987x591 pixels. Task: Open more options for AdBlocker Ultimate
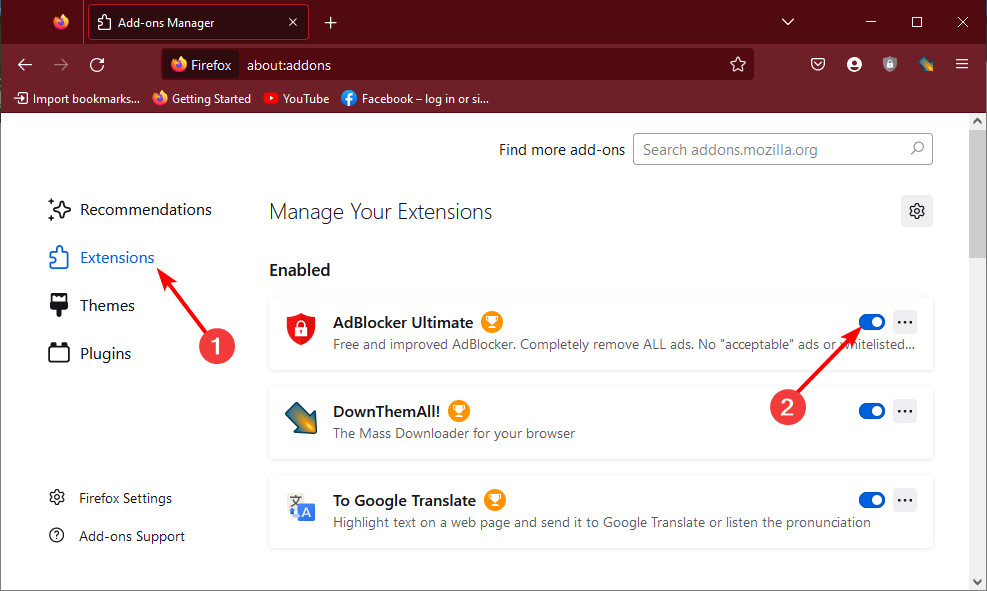905,322
